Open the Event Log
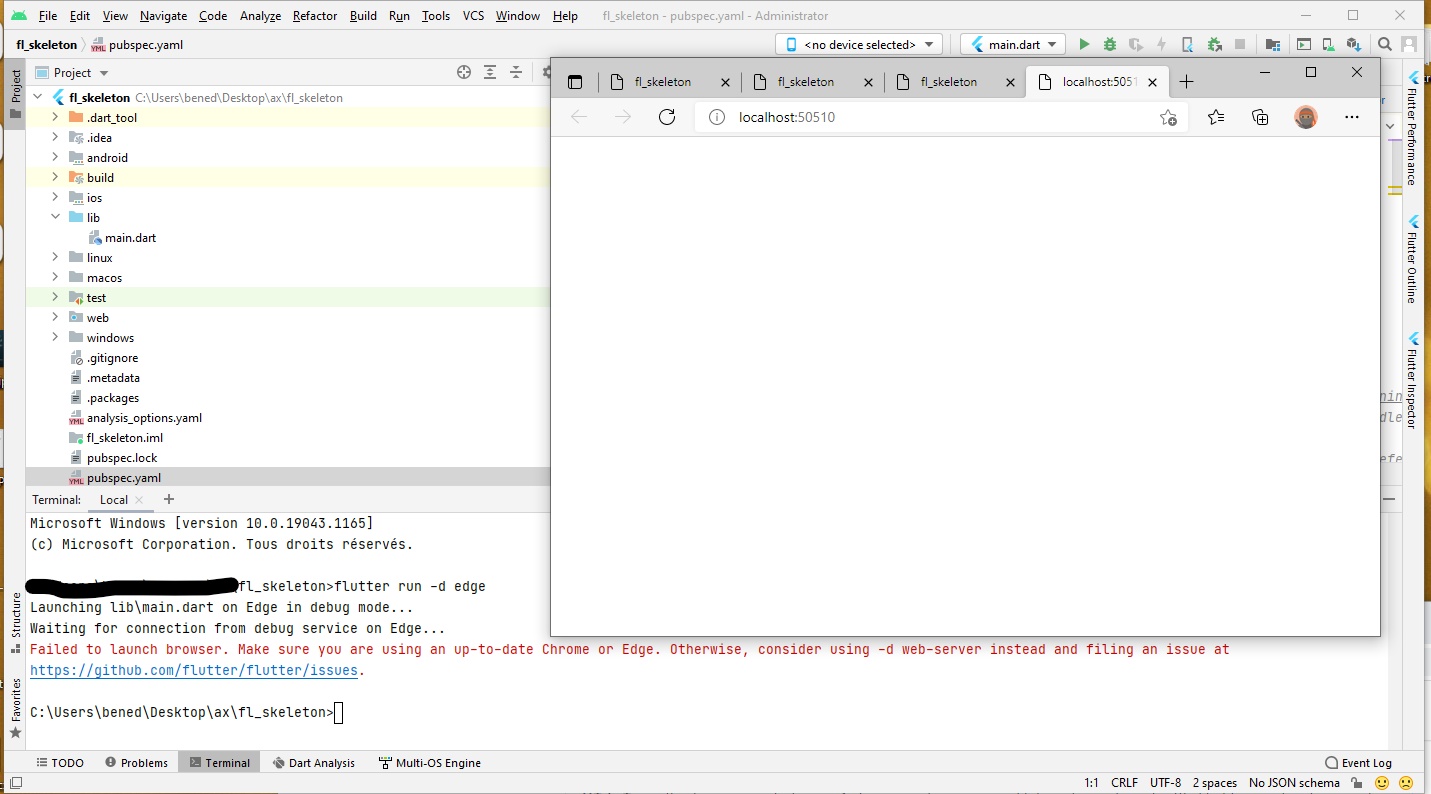The image size is (1431, 794). tap(1358, 762)
